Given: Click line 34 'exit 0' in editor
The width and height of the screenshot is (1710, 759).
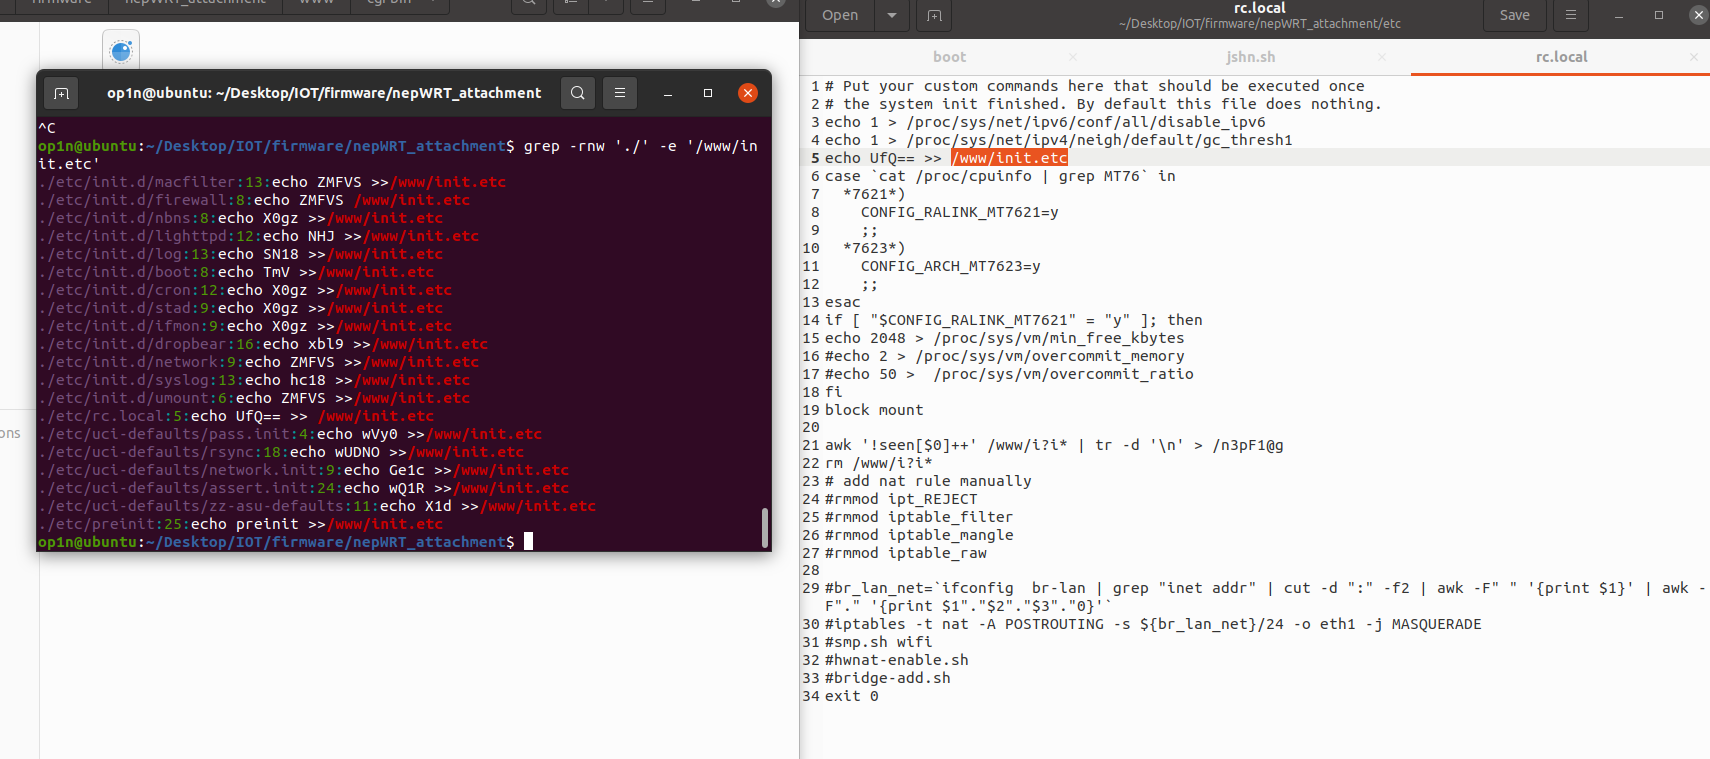Looking at the screenshot, I should click(x=852, y=696).
